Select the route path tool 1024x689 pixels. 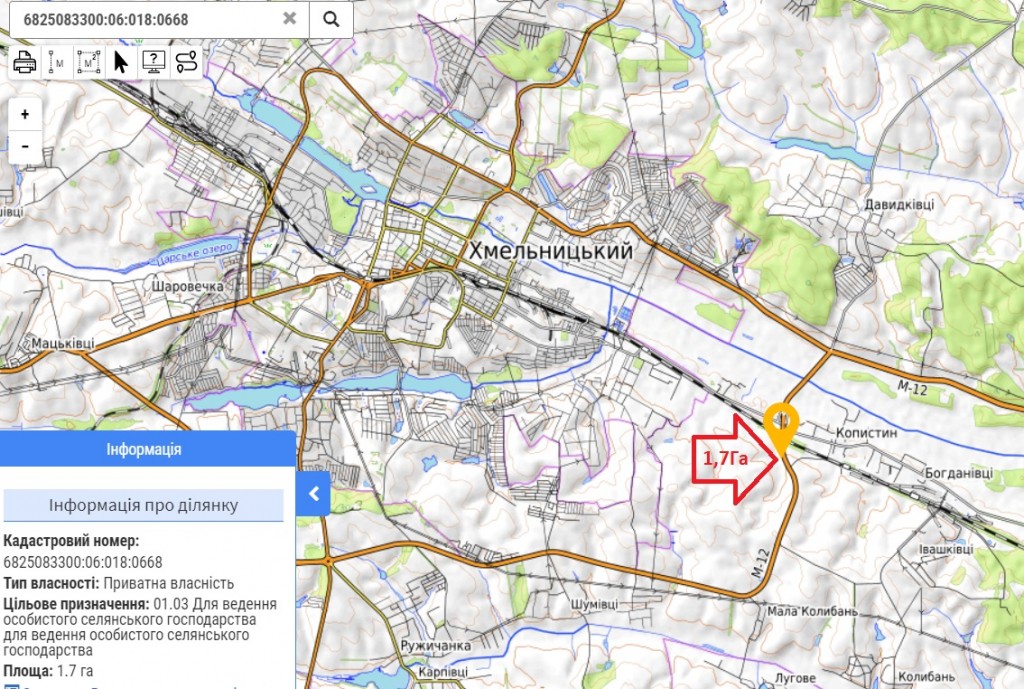pos(186,62)
